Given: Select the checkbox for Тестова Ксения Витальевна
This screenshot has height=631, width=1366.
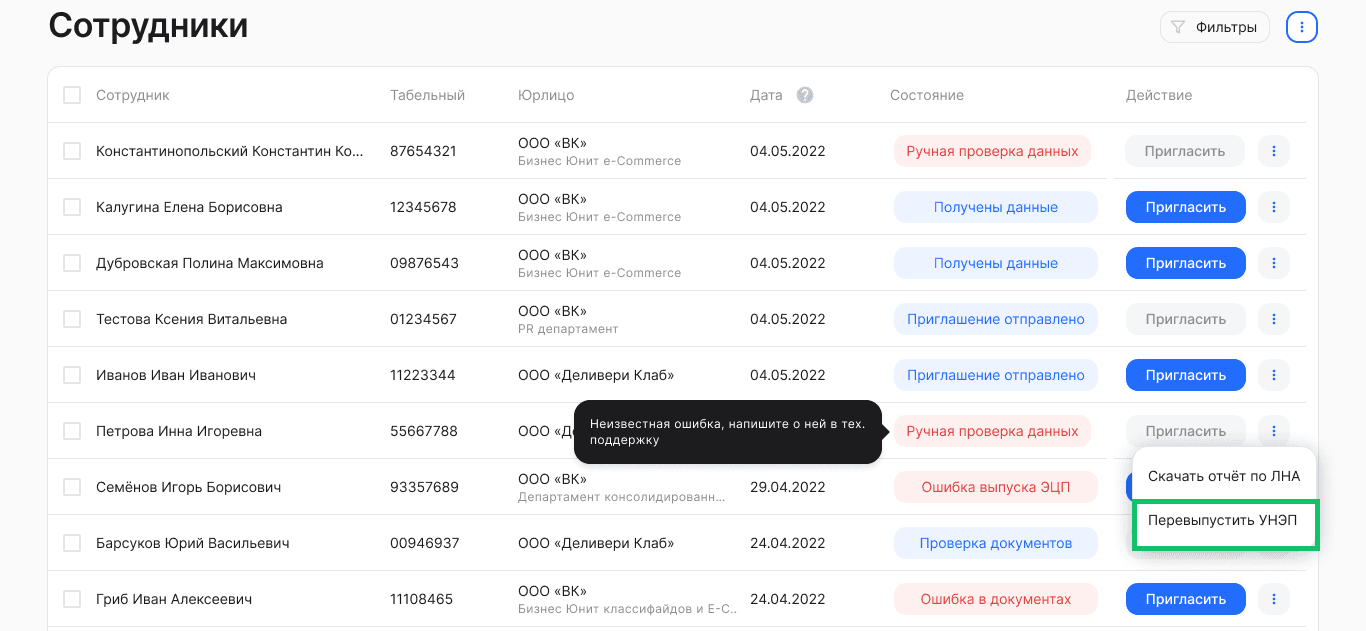Looking at the screenshot, I should tap(72, 319).
